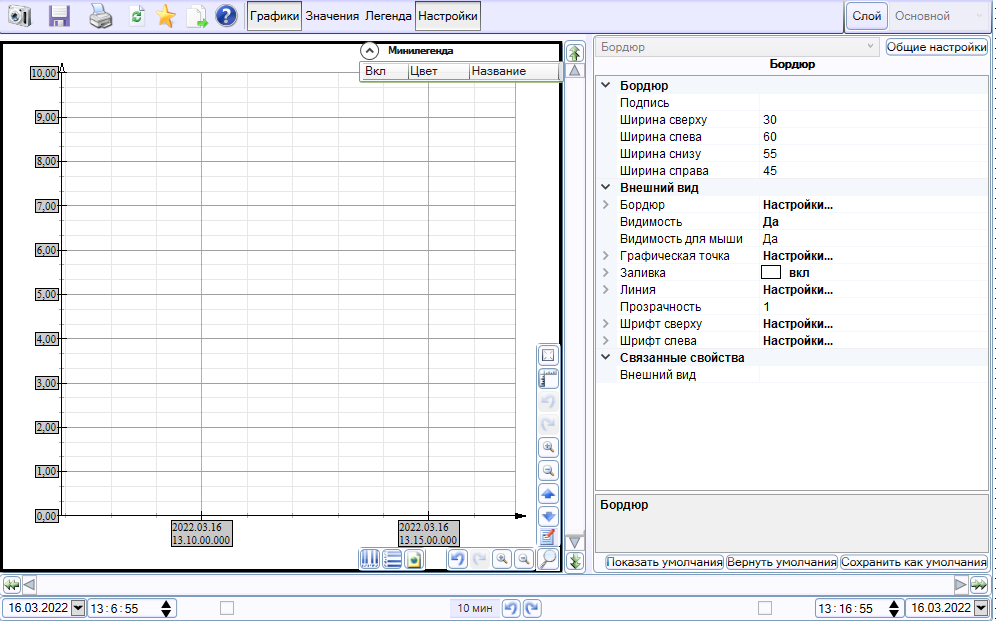Click the notepad with red pencil edit icon
The image size is (998, 621).
point(548,537)
